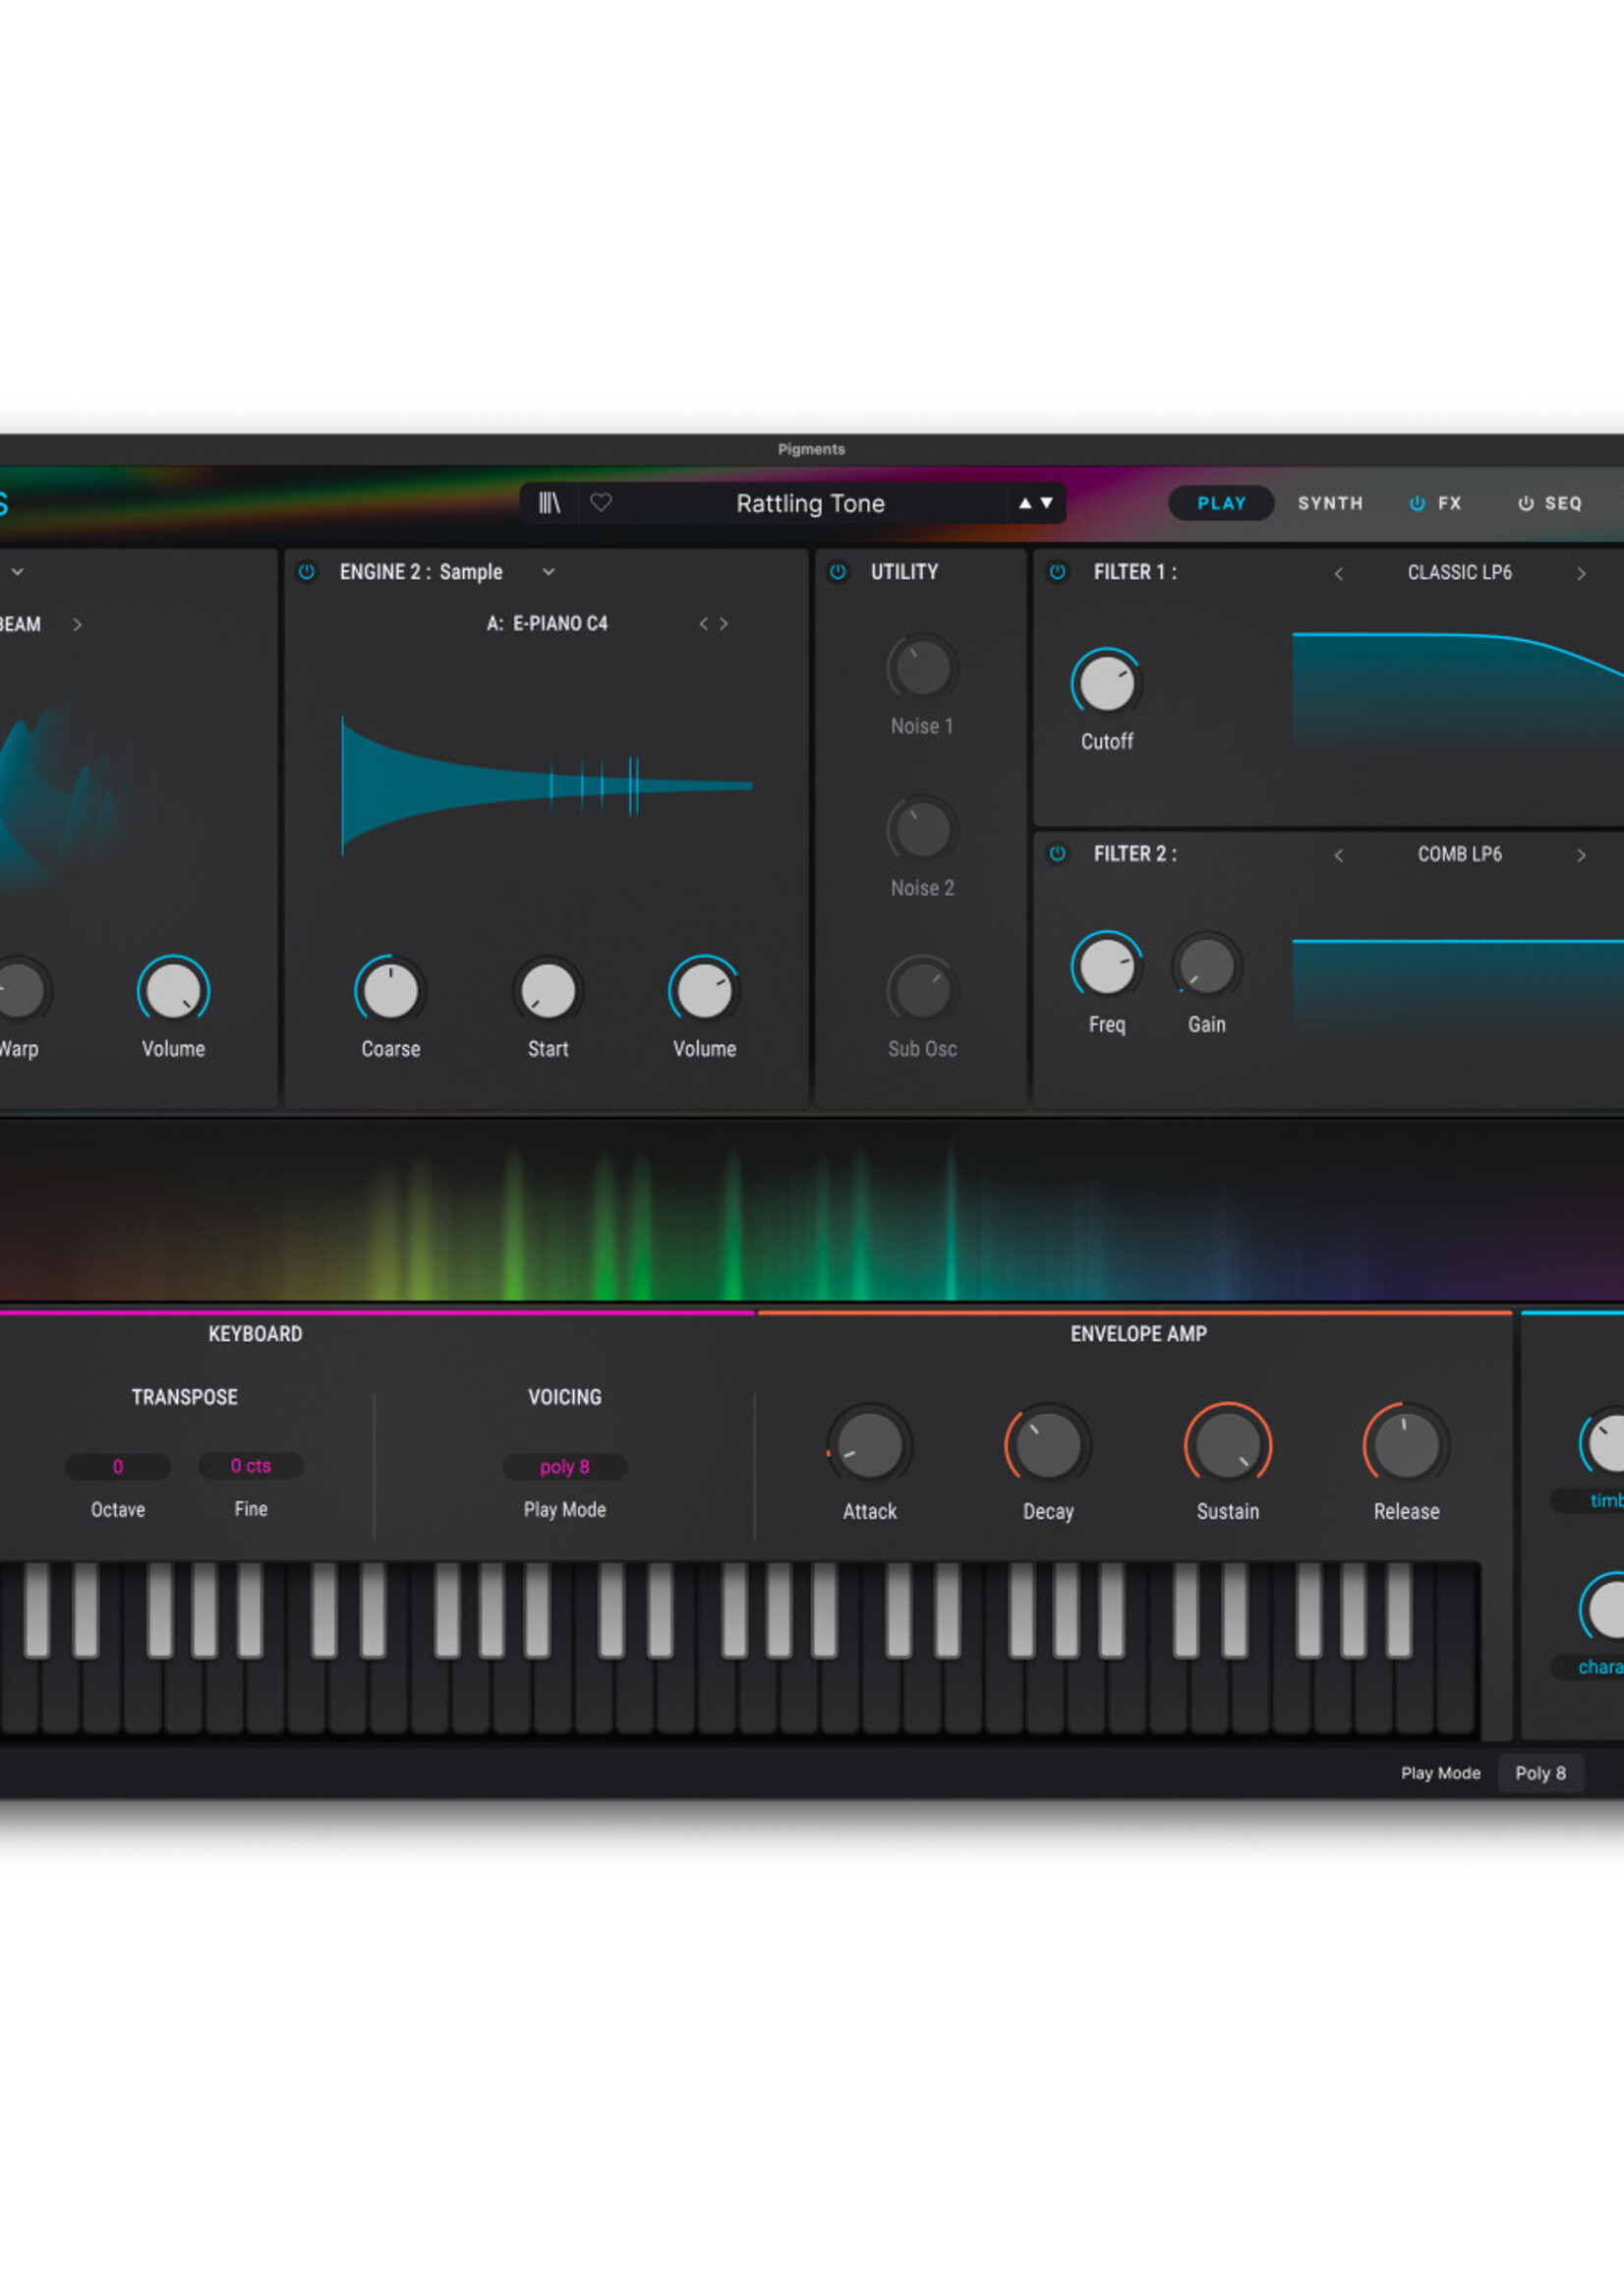1624x2274 pixels.
Task: Go to next sample for E-PIANO C4
Action: click(x=723, y=624)
